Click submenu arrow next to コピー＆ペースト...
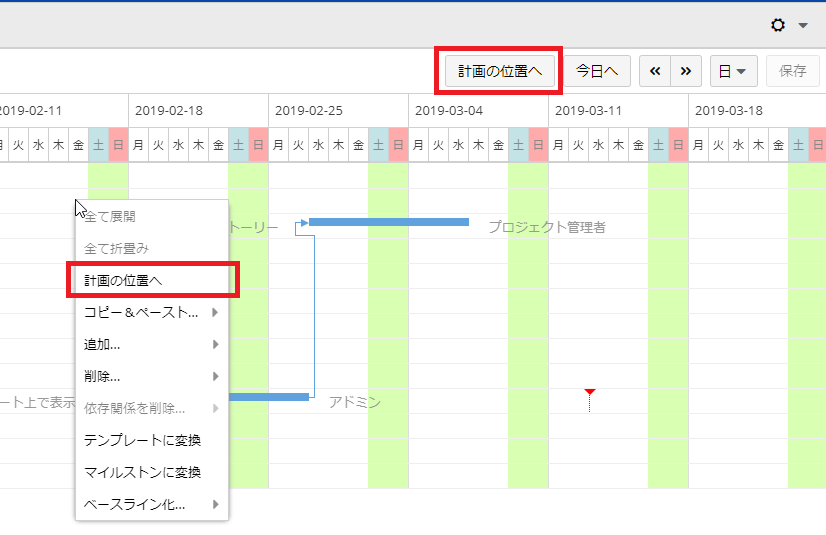Screen dimensions: 826x535 pos(215,312)
